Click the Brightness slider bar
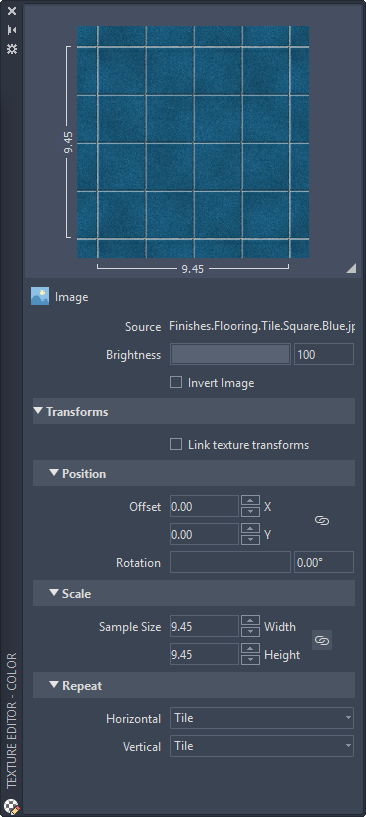This screenshot has width=366, height=817. [x=230, y=354]
